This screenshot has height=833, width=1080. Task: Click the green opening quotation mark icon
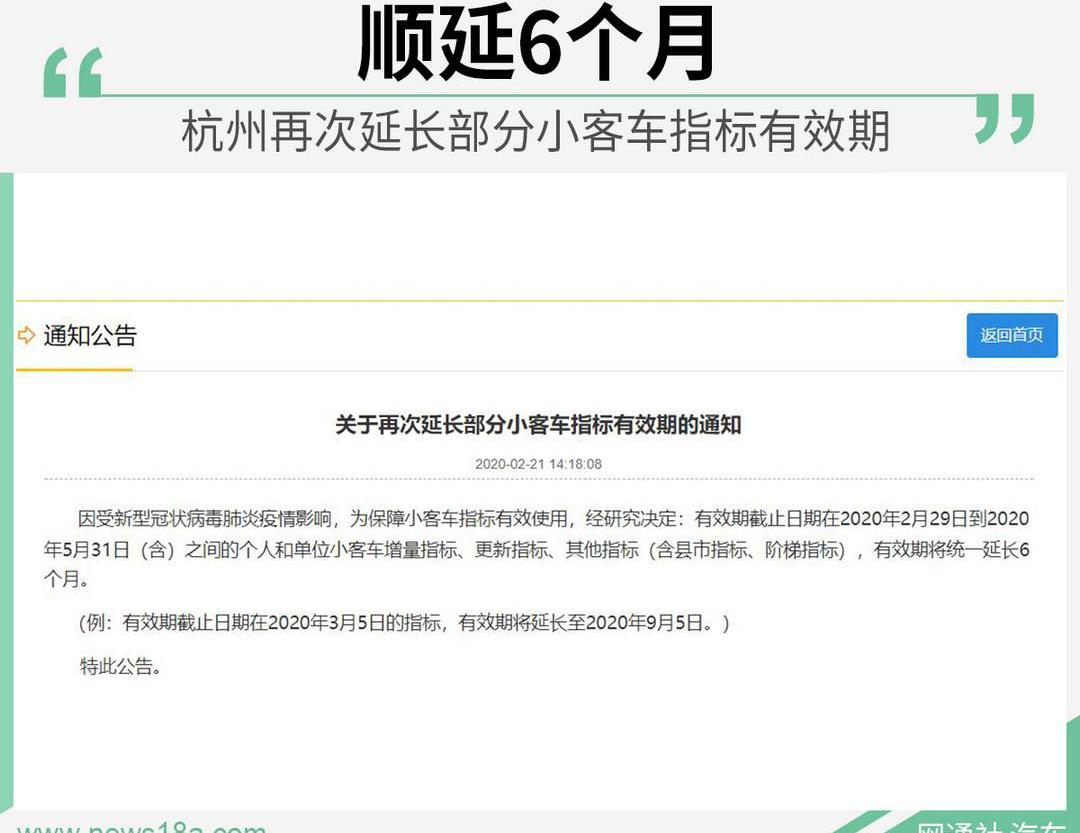pos(73,74)
